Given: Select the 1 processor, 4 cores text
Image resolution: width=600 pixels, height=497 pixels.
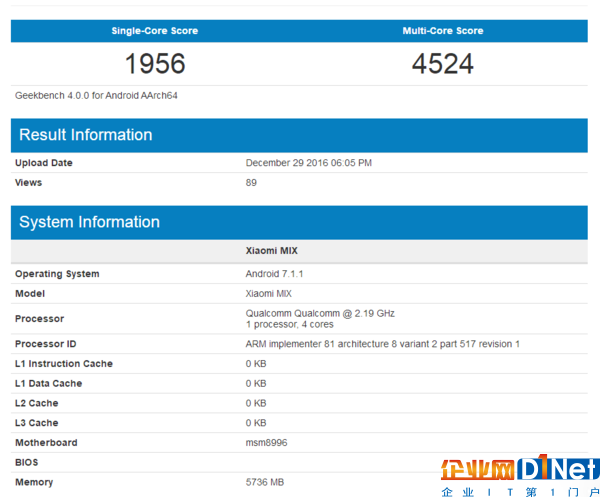Looking at the screenshot, I should [x=289, y=324].
